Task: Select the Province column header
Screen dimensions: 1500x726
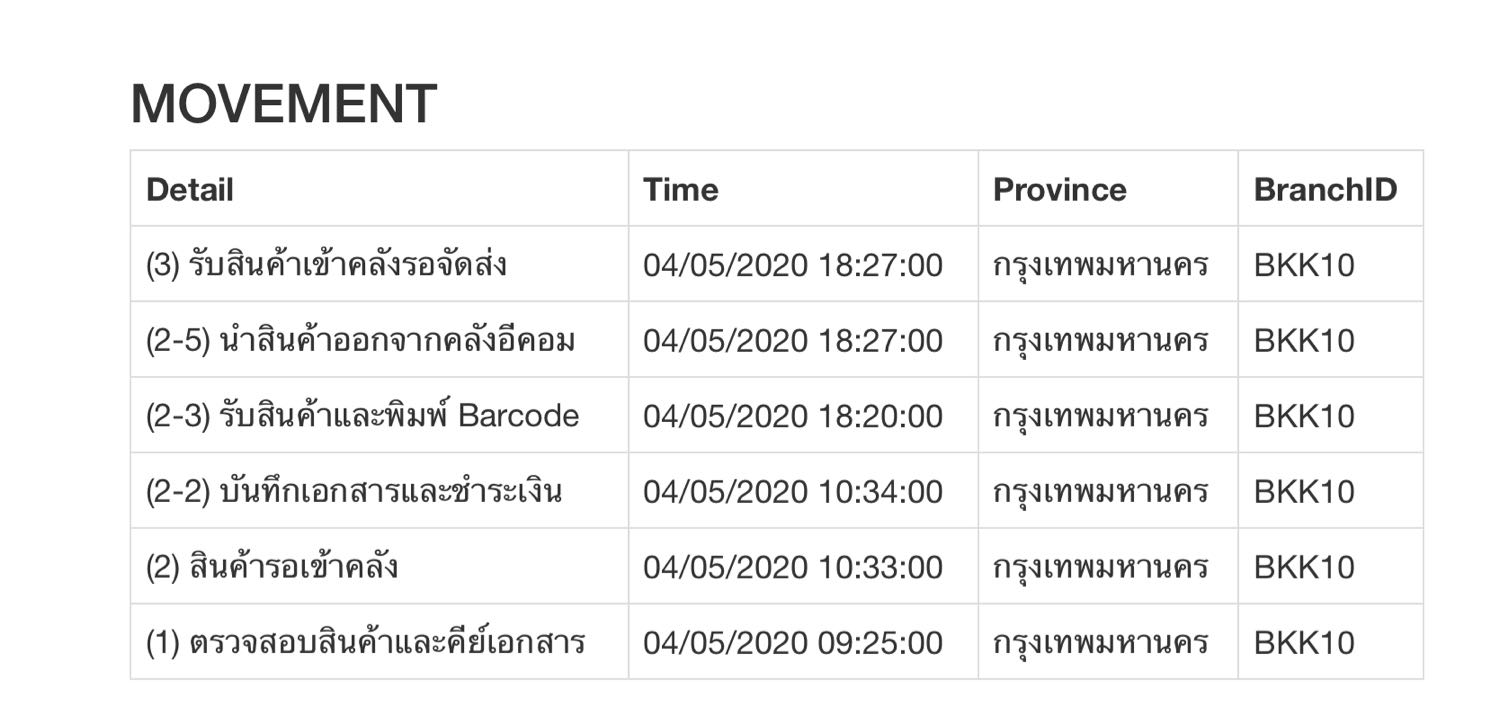Action: [1060, 190]
